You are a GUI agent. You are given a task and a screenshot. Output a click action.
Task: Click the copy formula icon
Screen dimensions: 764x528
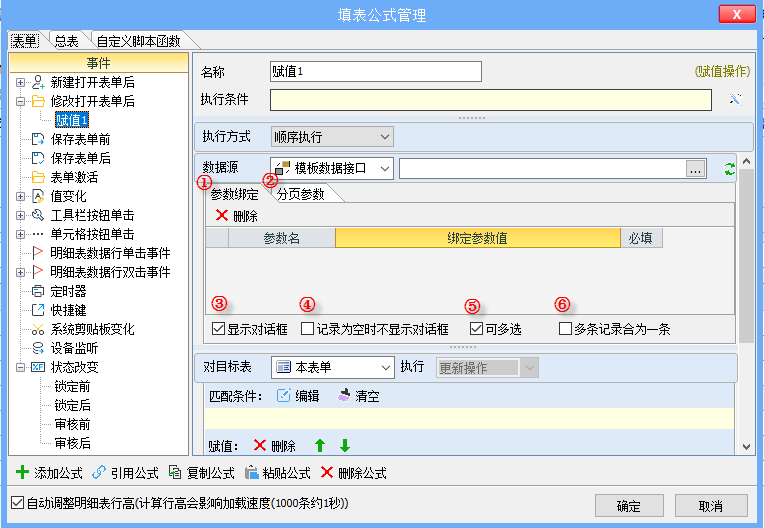(x=175, y=472)
